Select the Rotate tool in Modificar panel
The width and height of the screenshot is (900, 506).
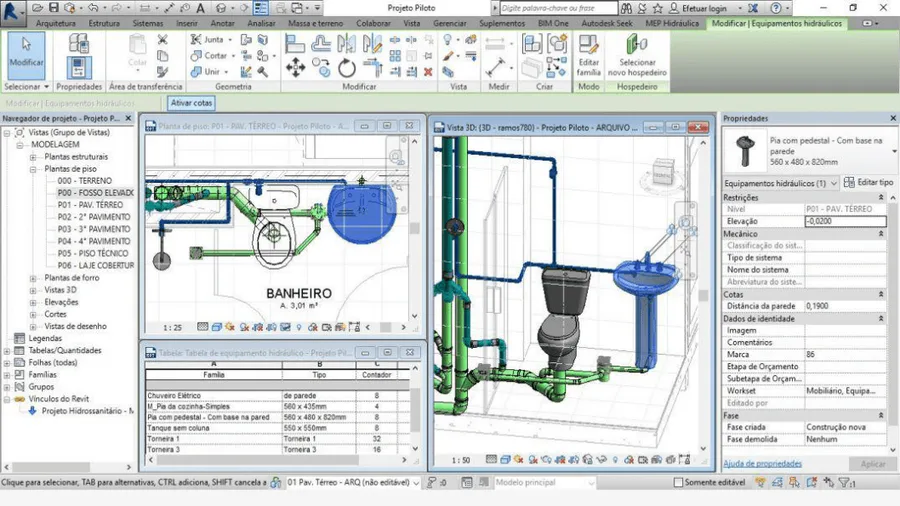coord(347,67)
